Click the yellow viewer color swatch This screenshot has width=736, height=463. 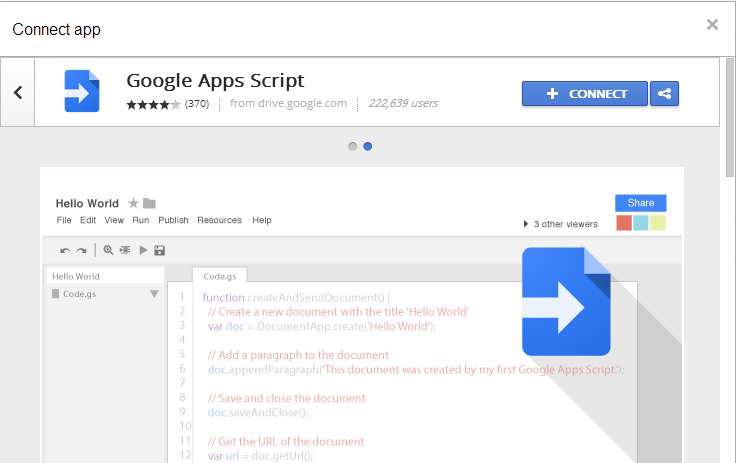[658, 223]
